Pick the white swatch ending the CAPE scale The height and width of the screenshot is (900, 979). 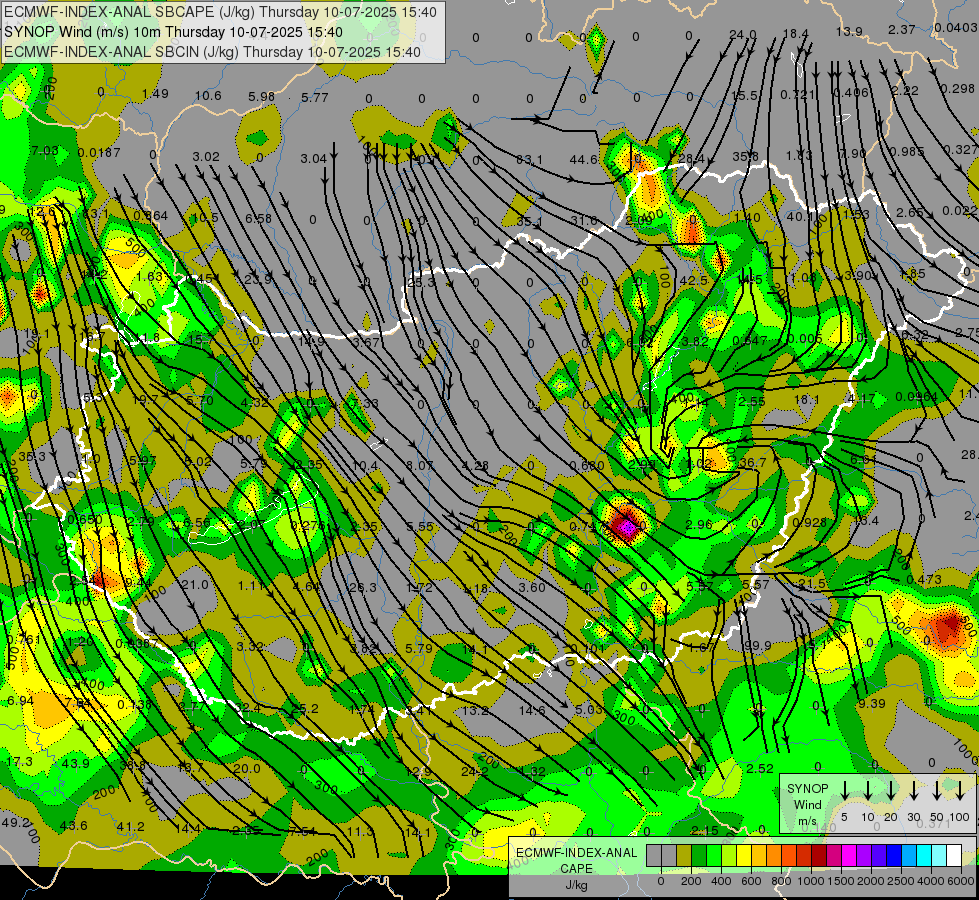[954, 856]
